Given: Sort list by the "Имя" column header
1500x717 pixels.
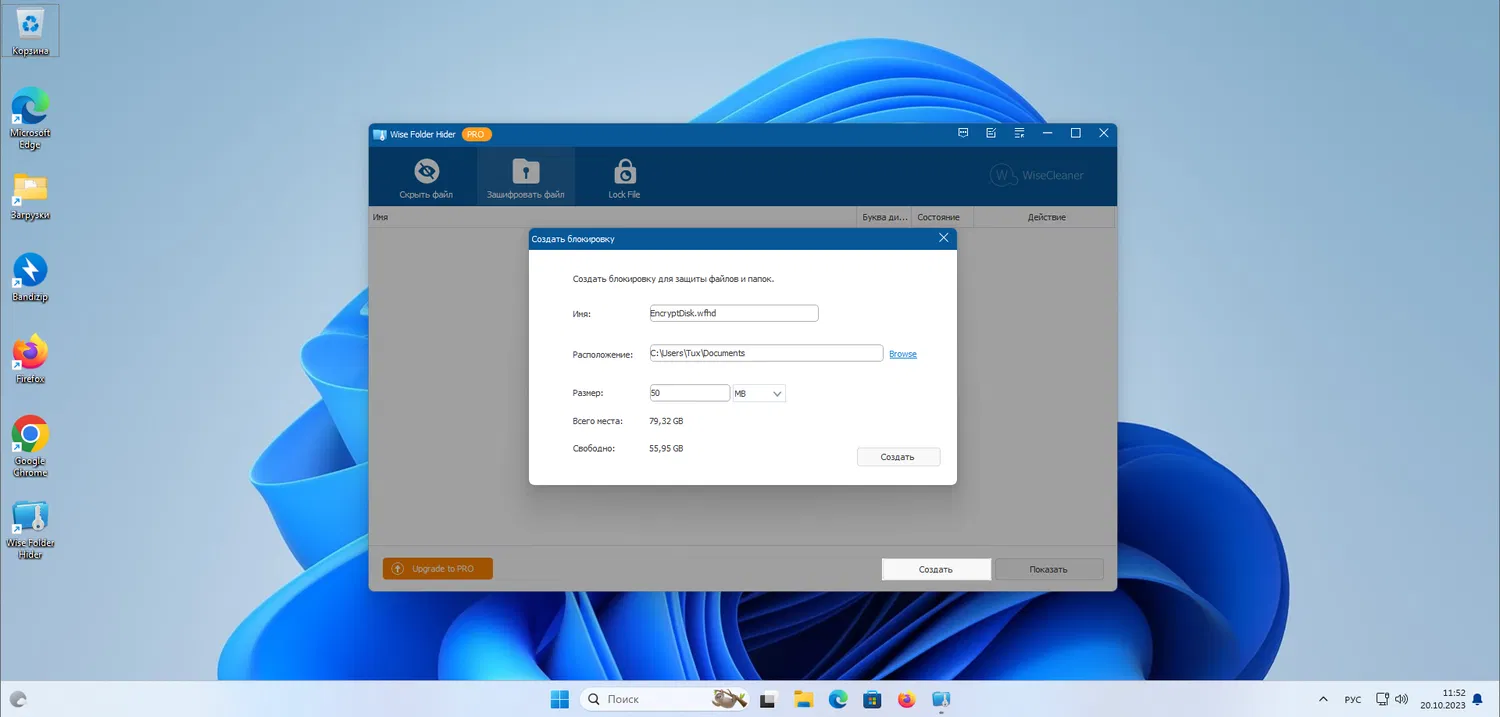Looking at the screenshot, I should 380,216.
